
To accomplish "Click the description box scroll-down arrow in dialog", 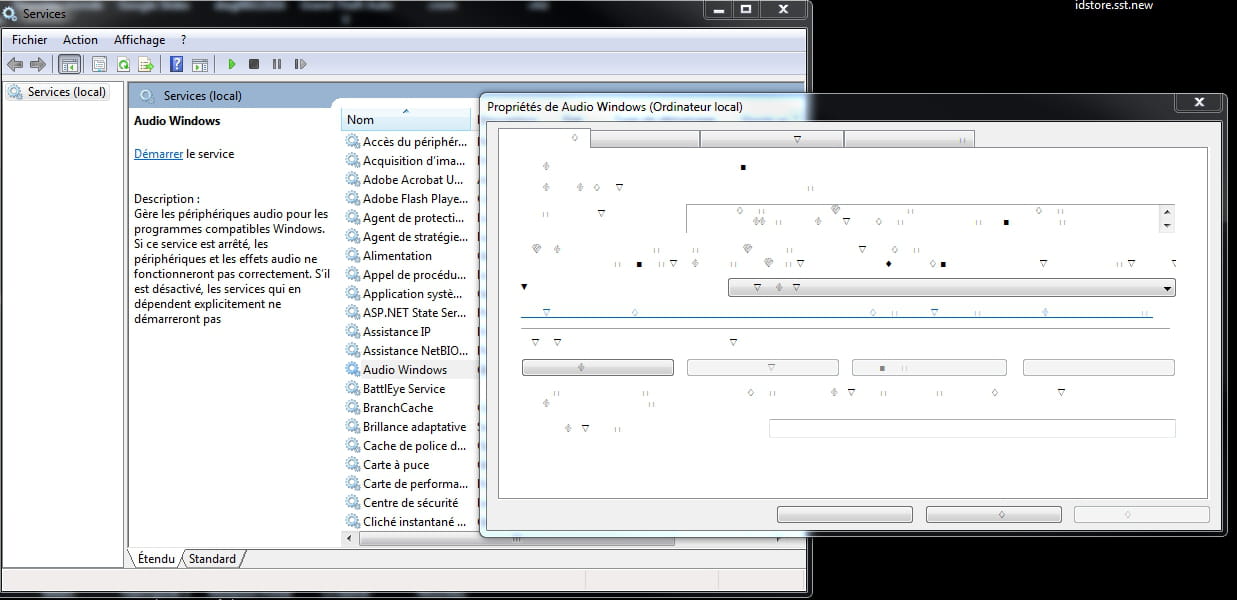I will [1166, 226].
